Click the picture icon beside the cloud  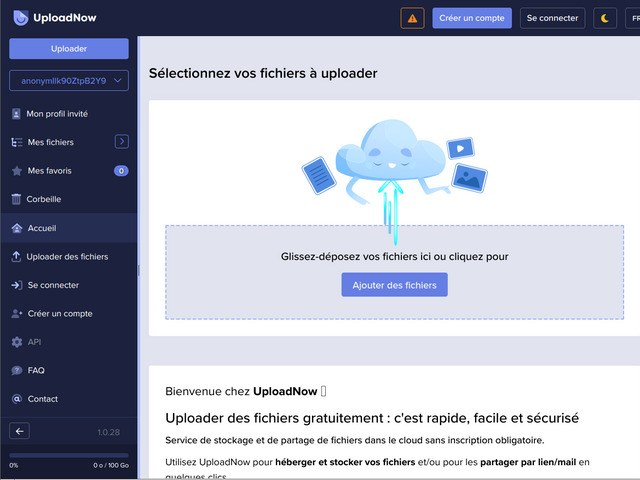[469, 178]
